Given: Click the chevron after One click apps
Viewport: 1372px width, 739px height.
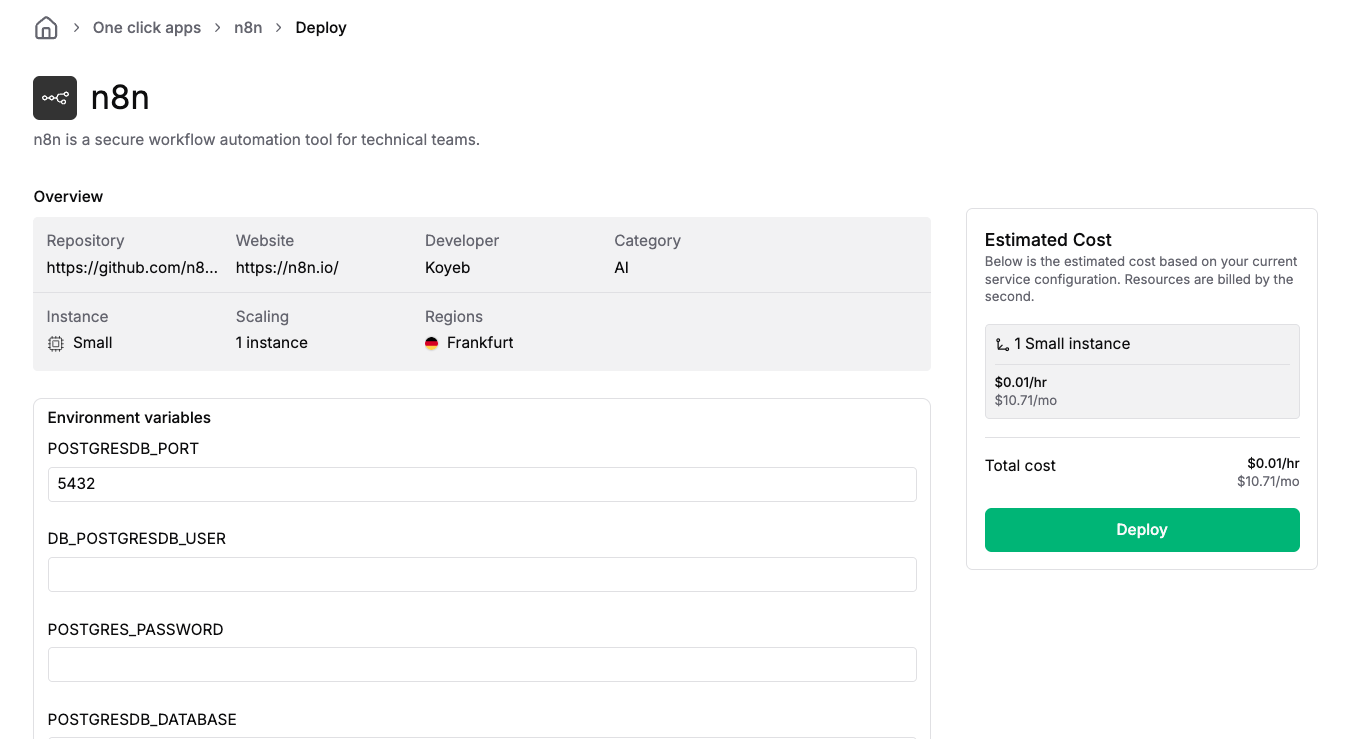Looking at the screenshot, I should [x=220, y=27].
